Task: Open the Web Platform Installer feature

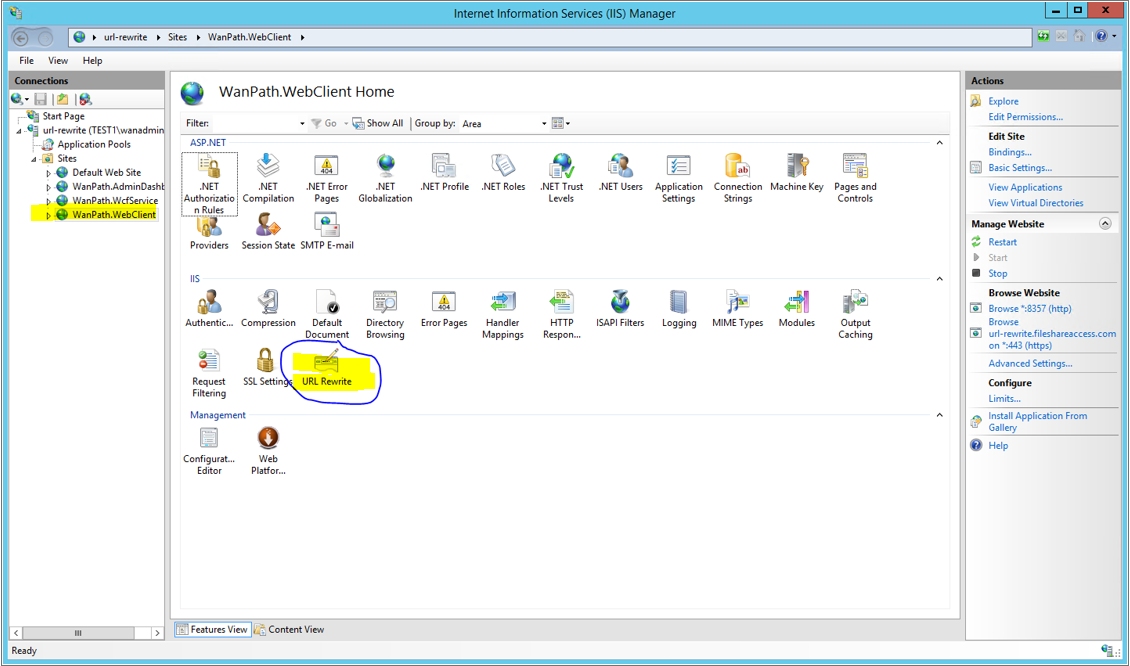Action: (x=268, y=450)
